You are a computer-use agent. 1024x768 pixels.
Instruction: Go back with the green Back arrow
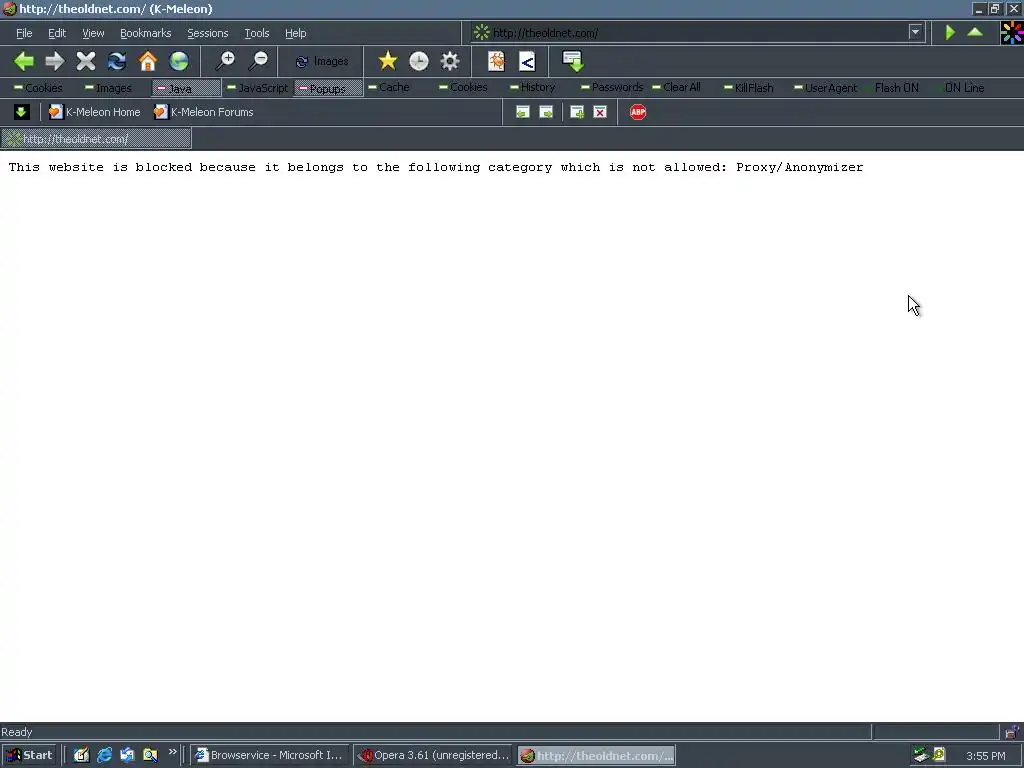tap(24, 61)
